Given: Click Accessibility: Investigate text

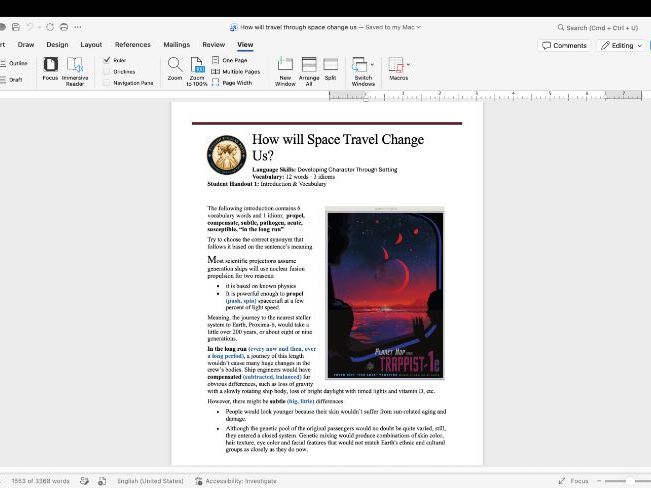Looking at the screenshot, I should point(241,481).
